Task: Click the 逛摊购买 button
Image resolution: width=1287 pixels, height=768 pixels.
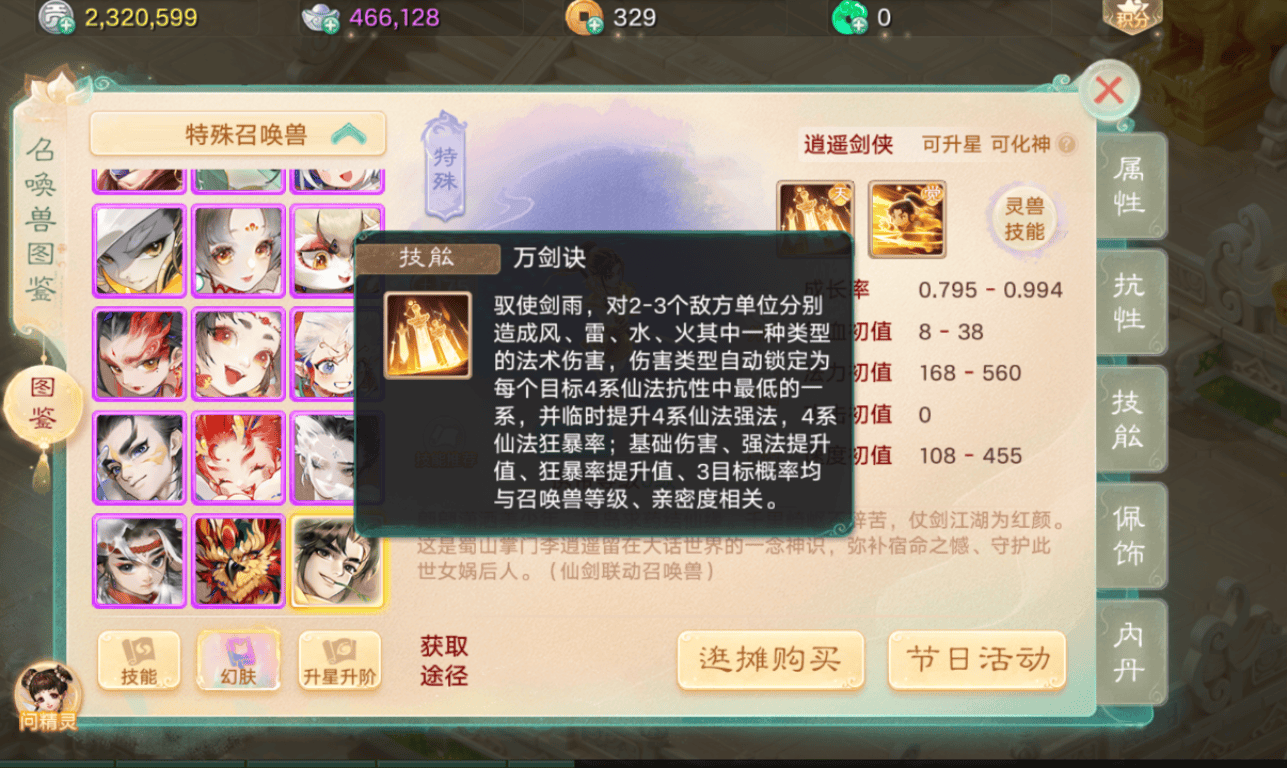Action: click(770, 660)
